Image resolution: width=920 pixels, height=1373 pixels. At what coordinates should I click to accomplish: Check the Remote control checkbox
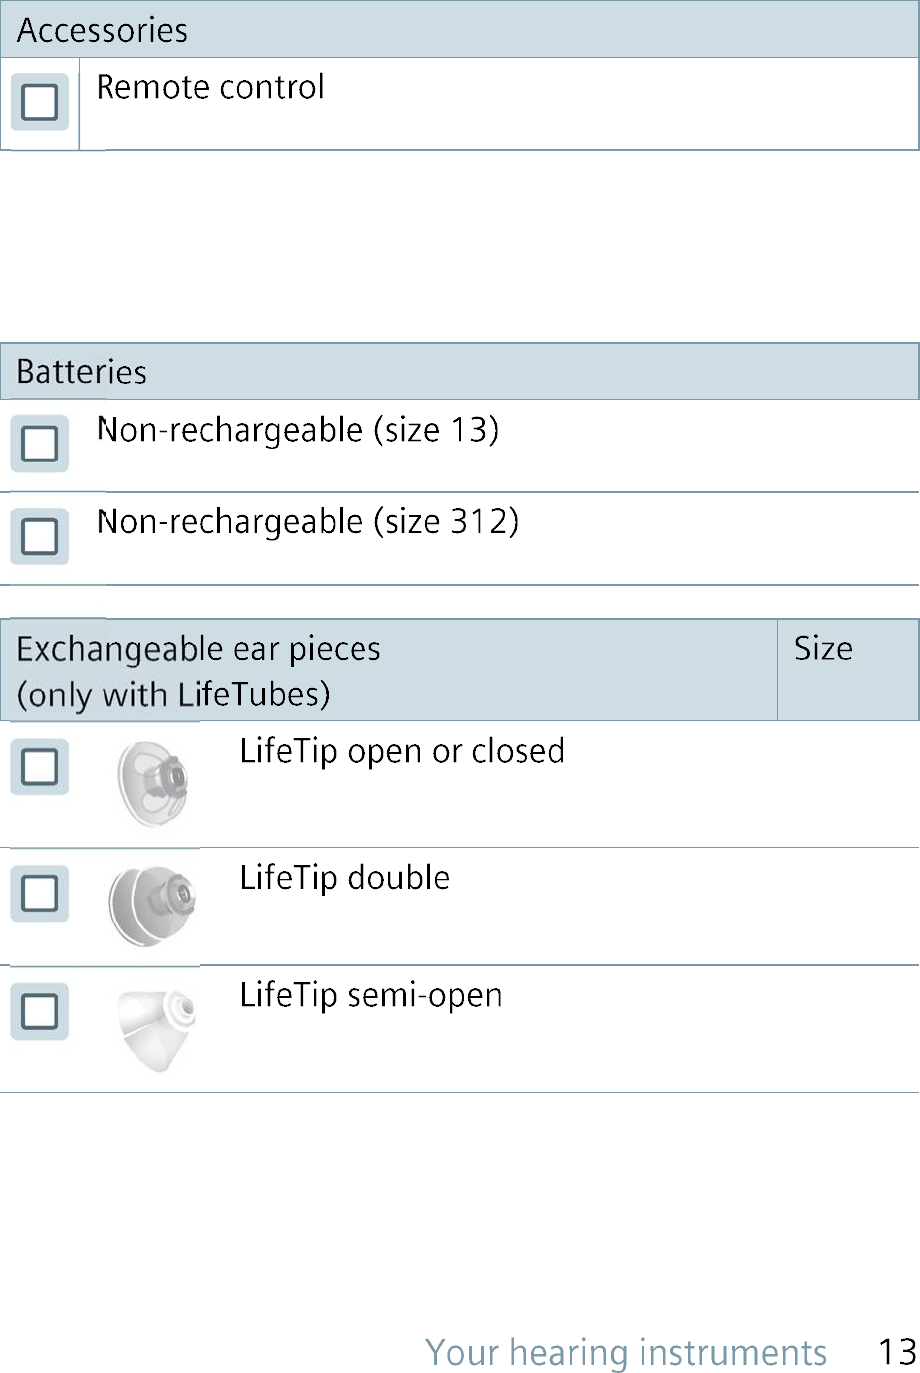[40, 102]
